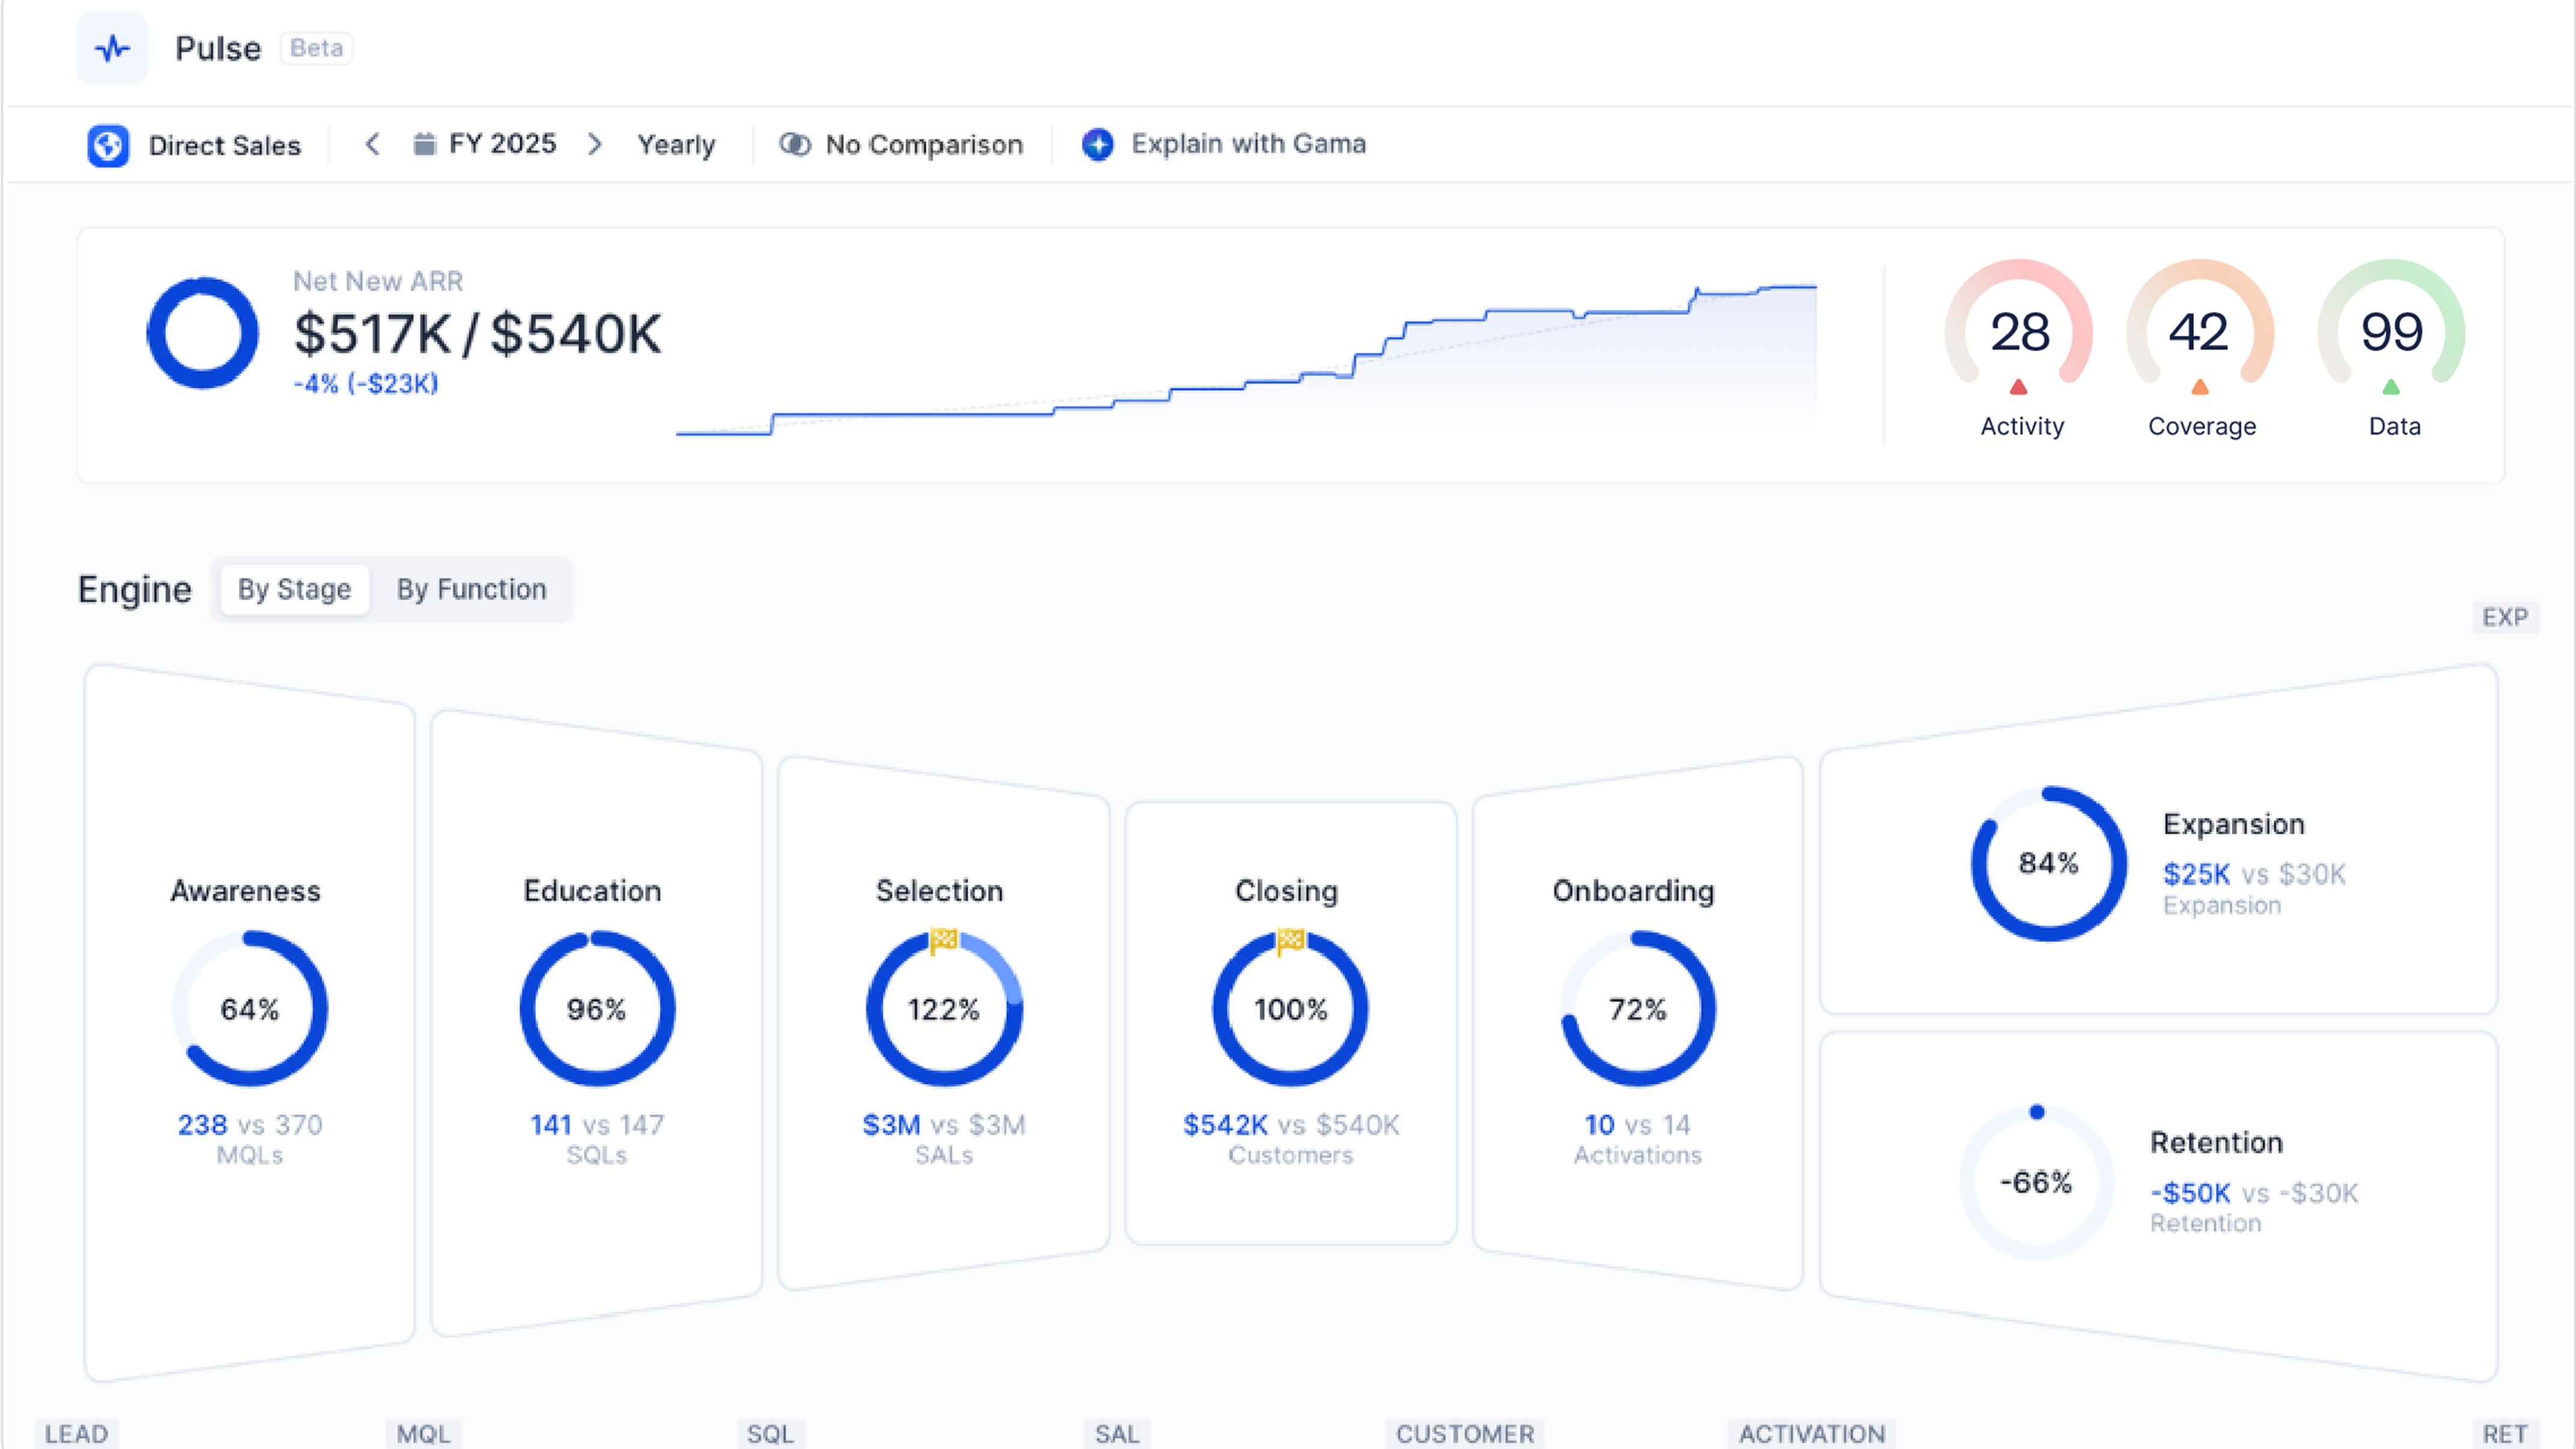The height and width of the screenshot is (1449, 2576).
Task: Click the Pulse heartbeat logo icon
Action: pos(112,48)
